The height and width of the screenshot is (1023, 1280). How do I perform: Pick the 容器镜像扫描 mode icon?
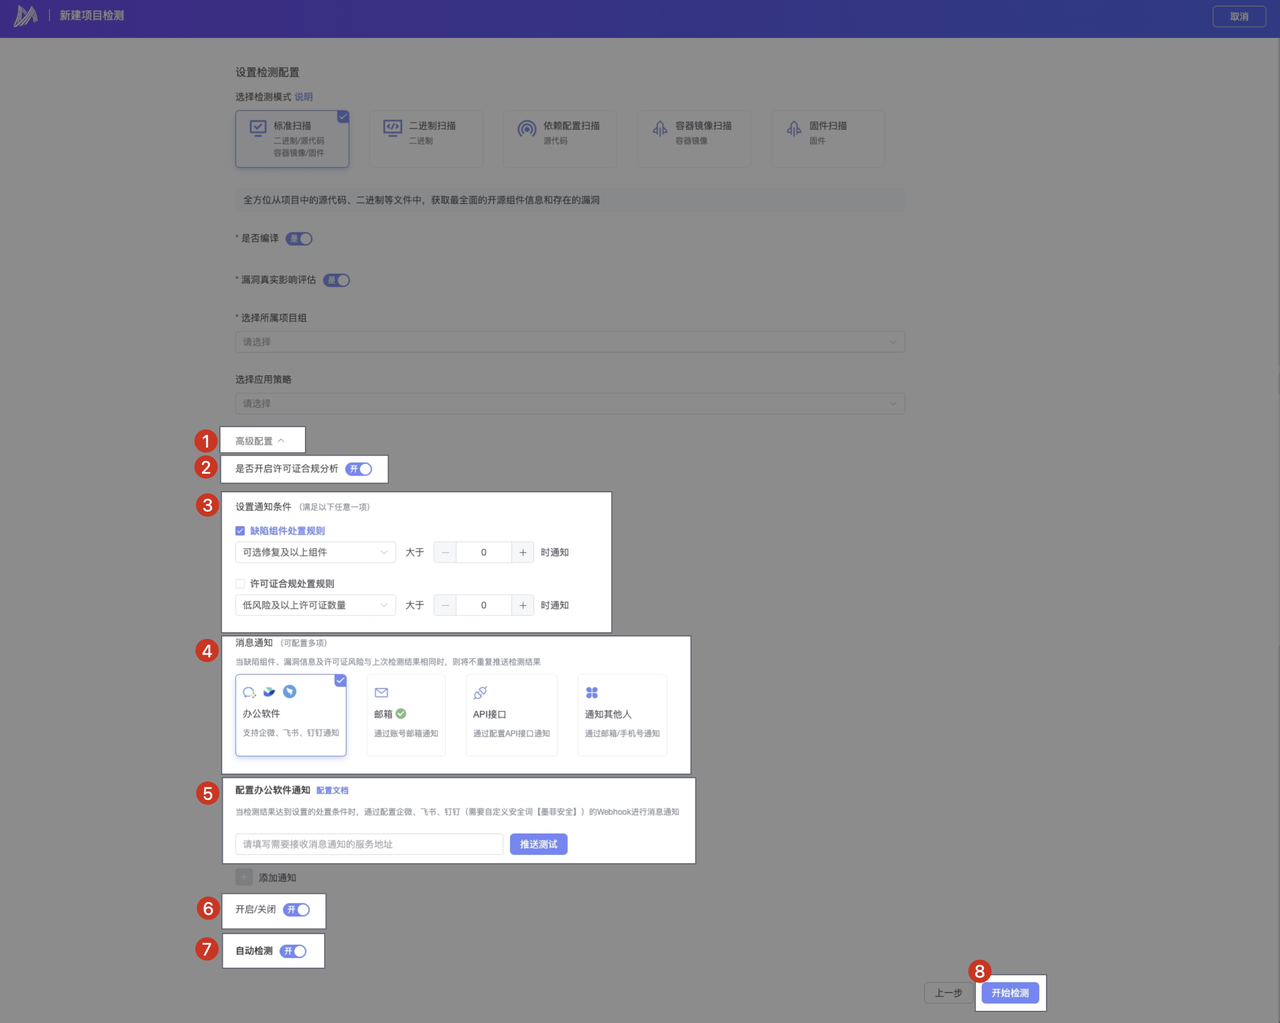660,129
